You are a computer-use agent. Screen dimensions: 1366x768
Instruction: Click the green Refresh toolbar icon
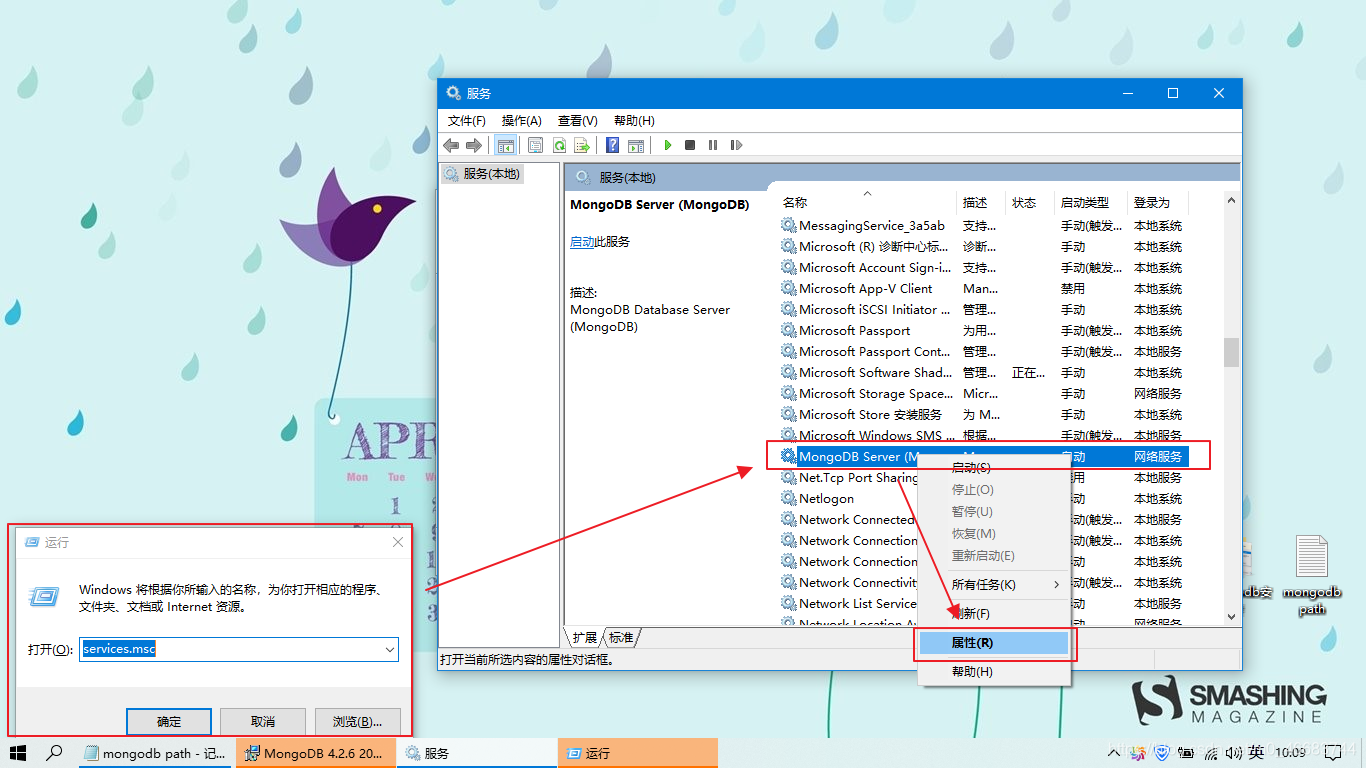coord(559,145)
